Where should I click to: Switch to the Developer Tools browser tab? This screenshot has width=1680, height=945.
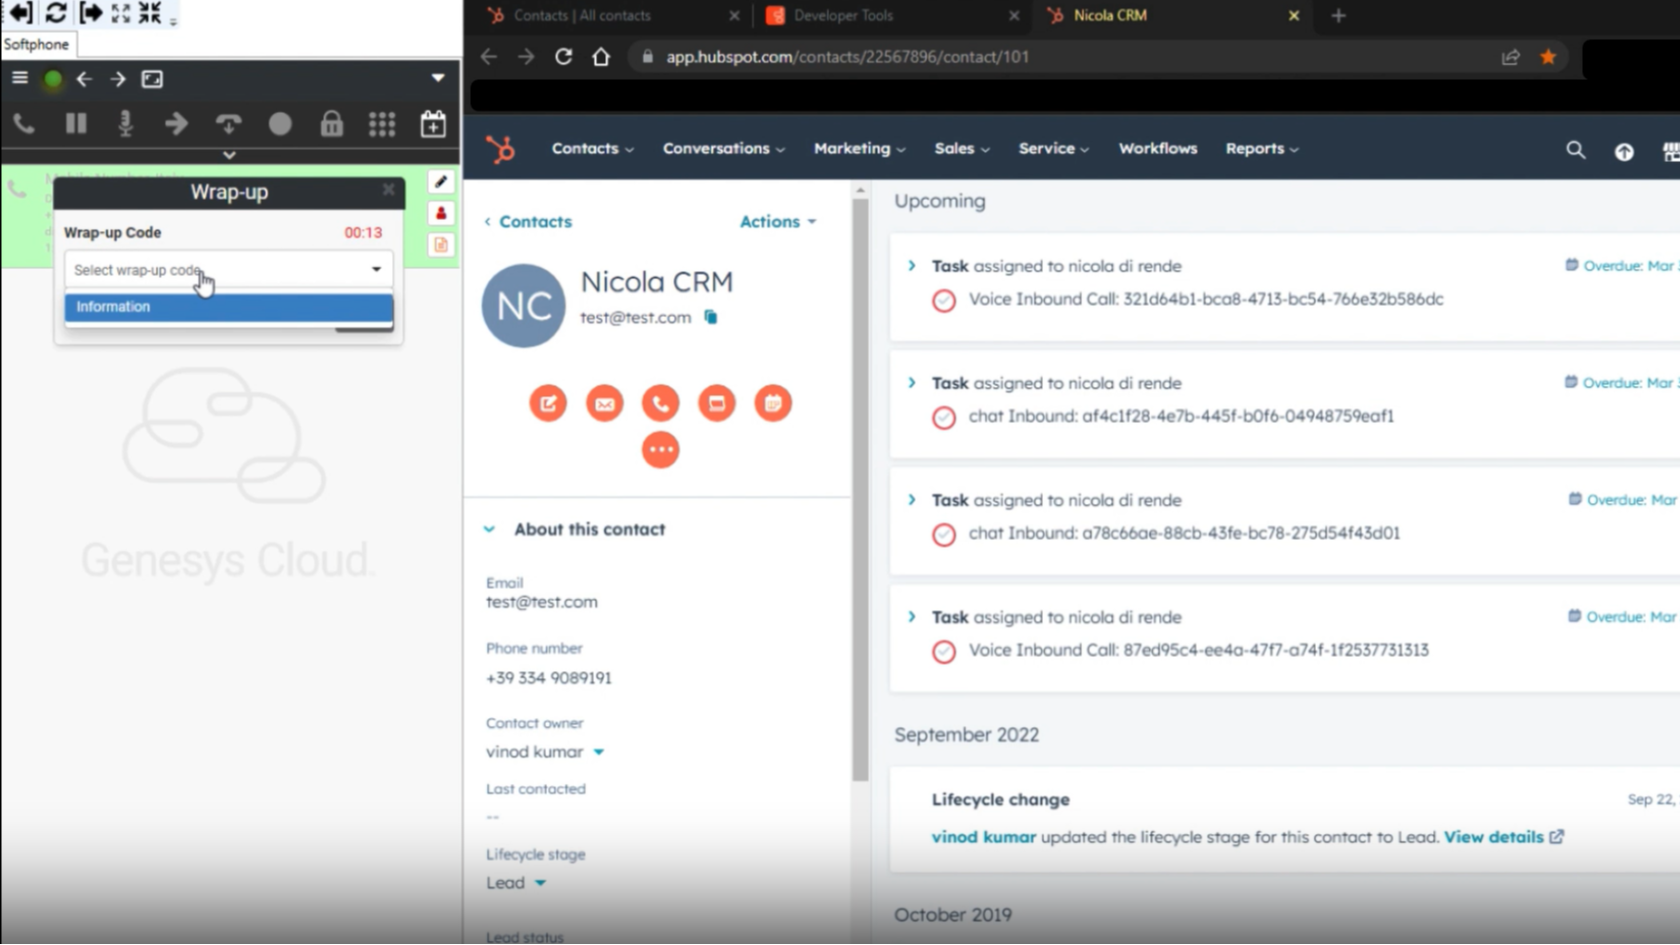point(843,15)
